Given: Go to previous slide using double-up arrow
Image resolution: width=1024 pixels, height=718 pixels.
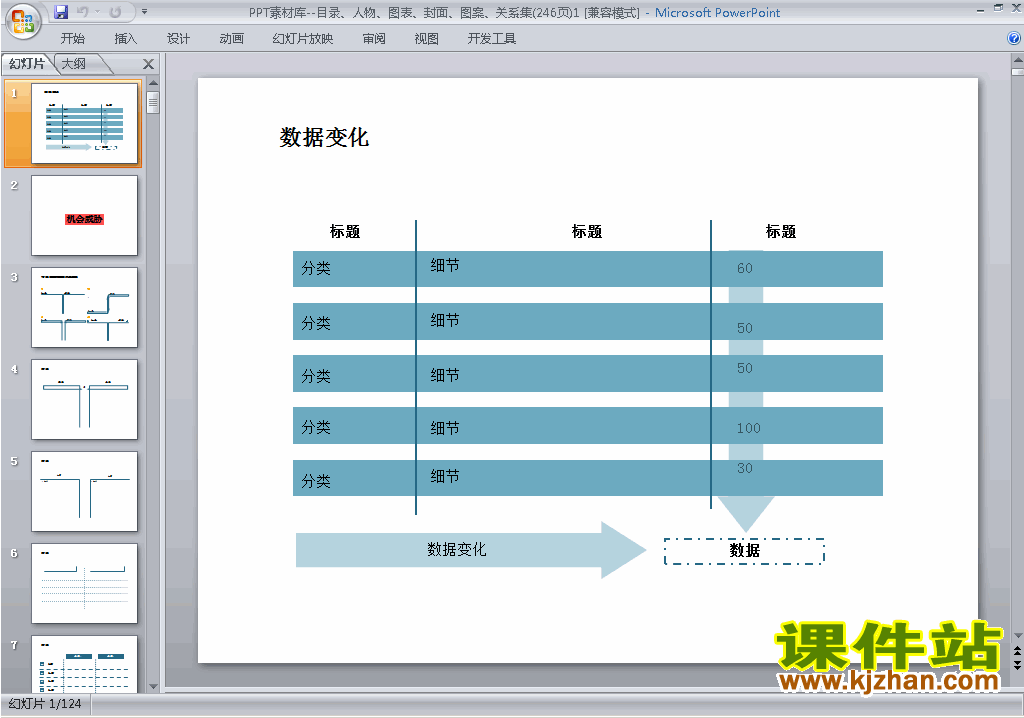Looking at the screenshot, I should (x=1017, y=651).
